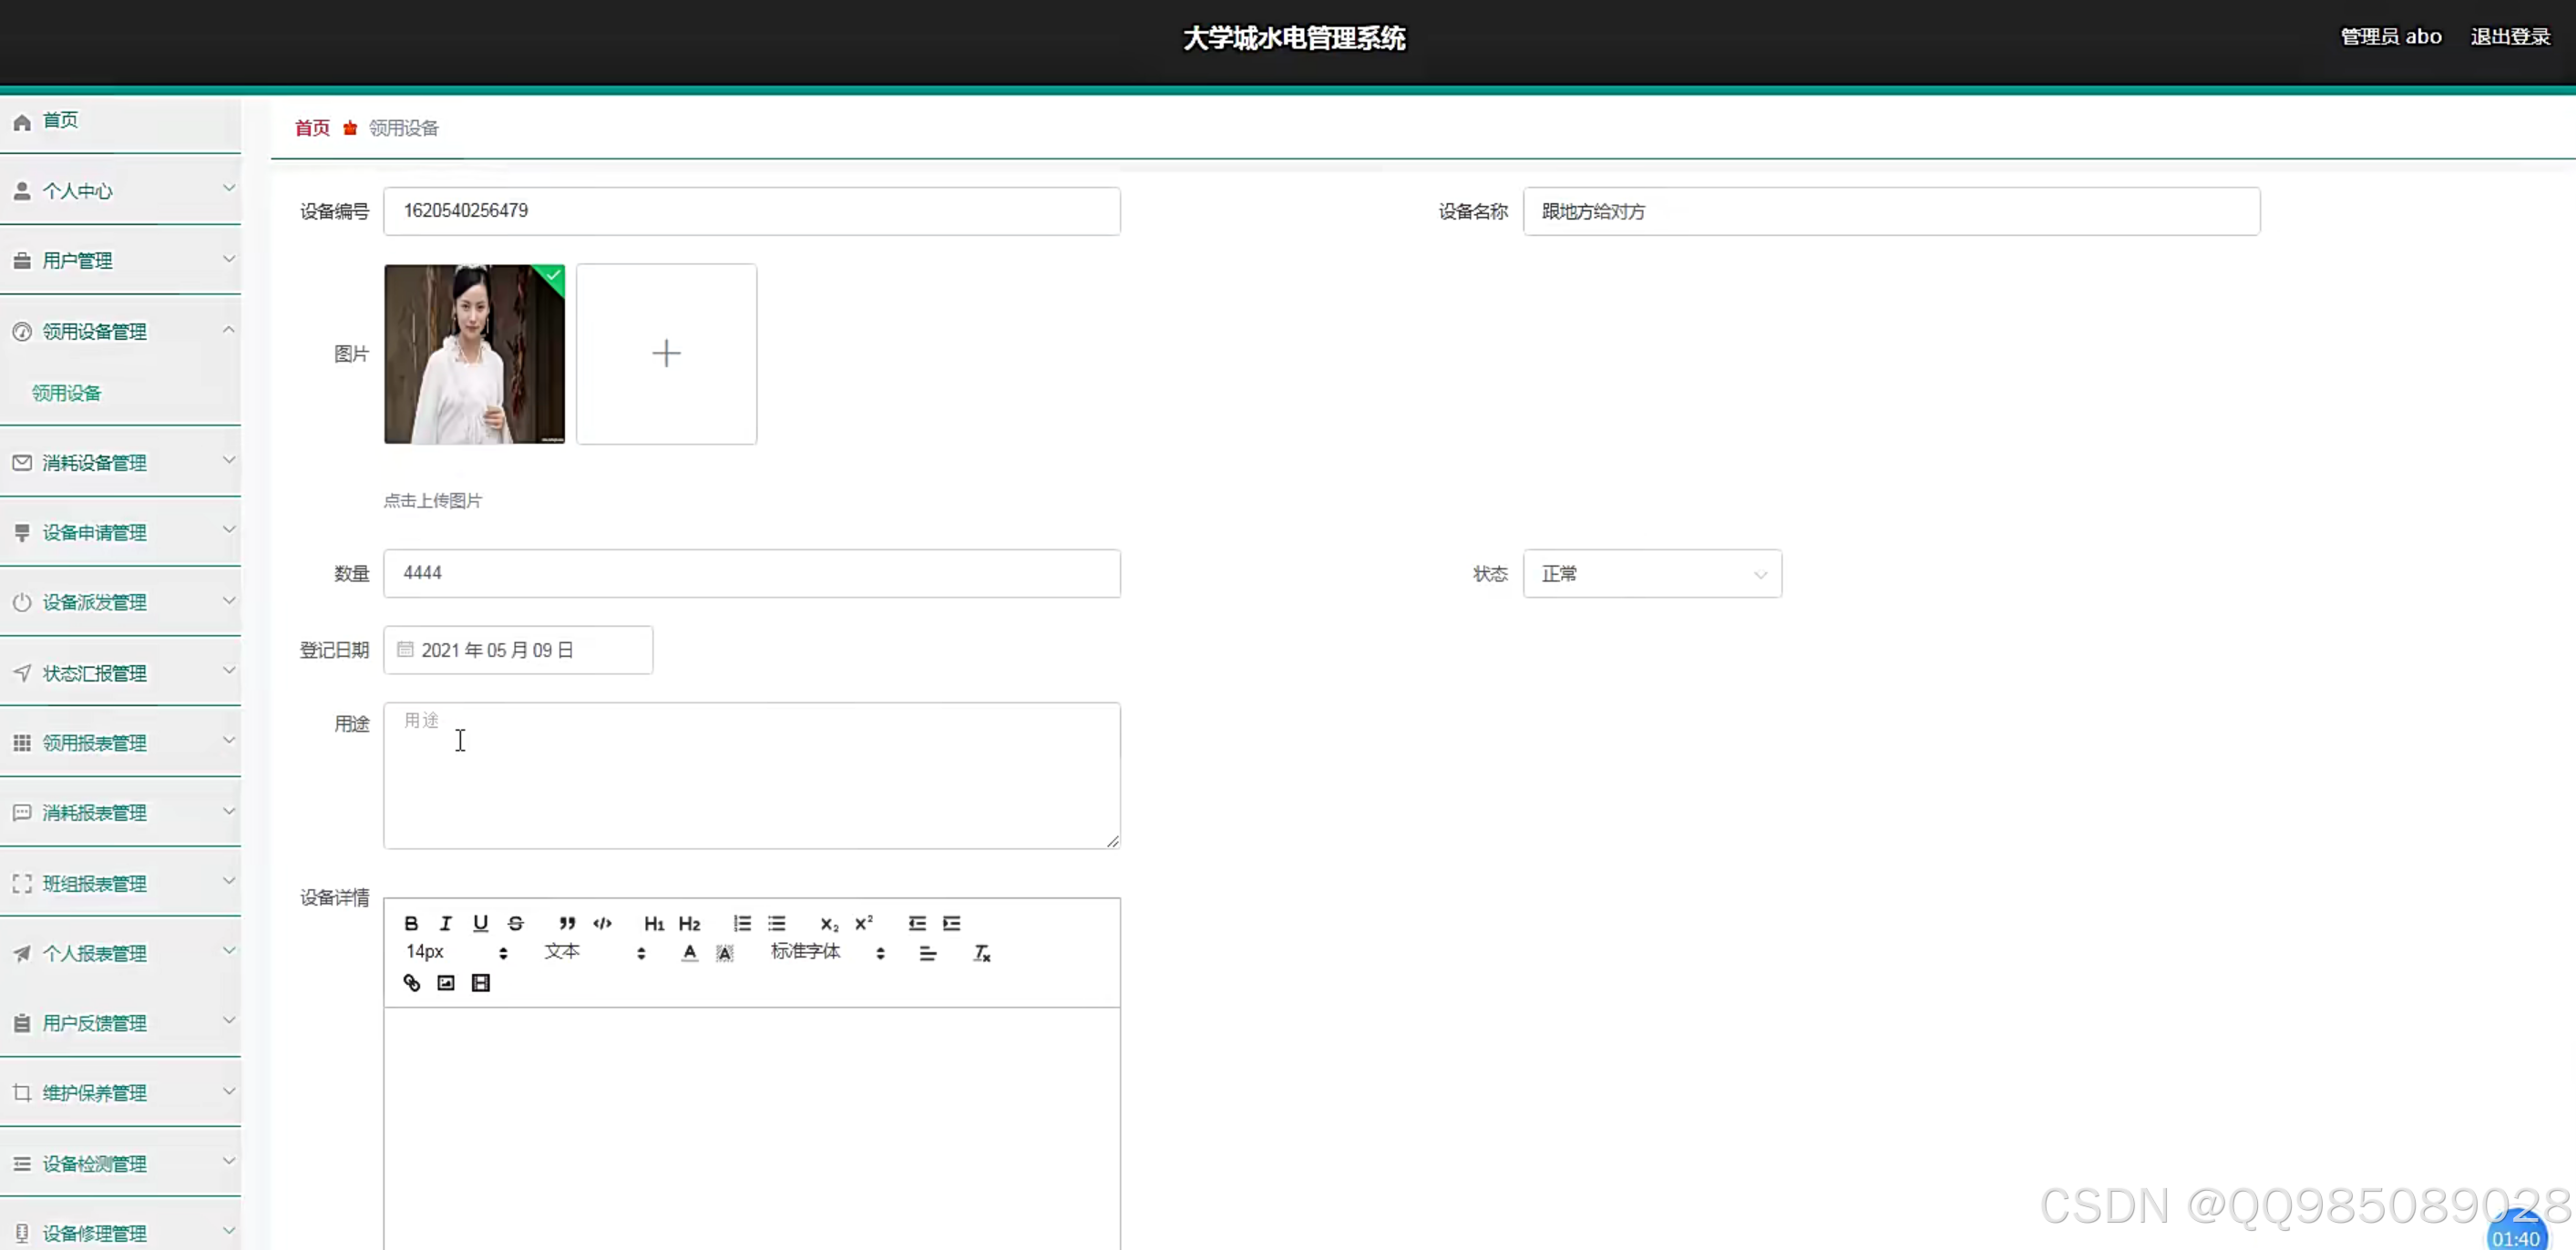This screenshot has height=1250, width=2576.
Task: Insert an image via the editor image icon
Action: click(446, 983)
